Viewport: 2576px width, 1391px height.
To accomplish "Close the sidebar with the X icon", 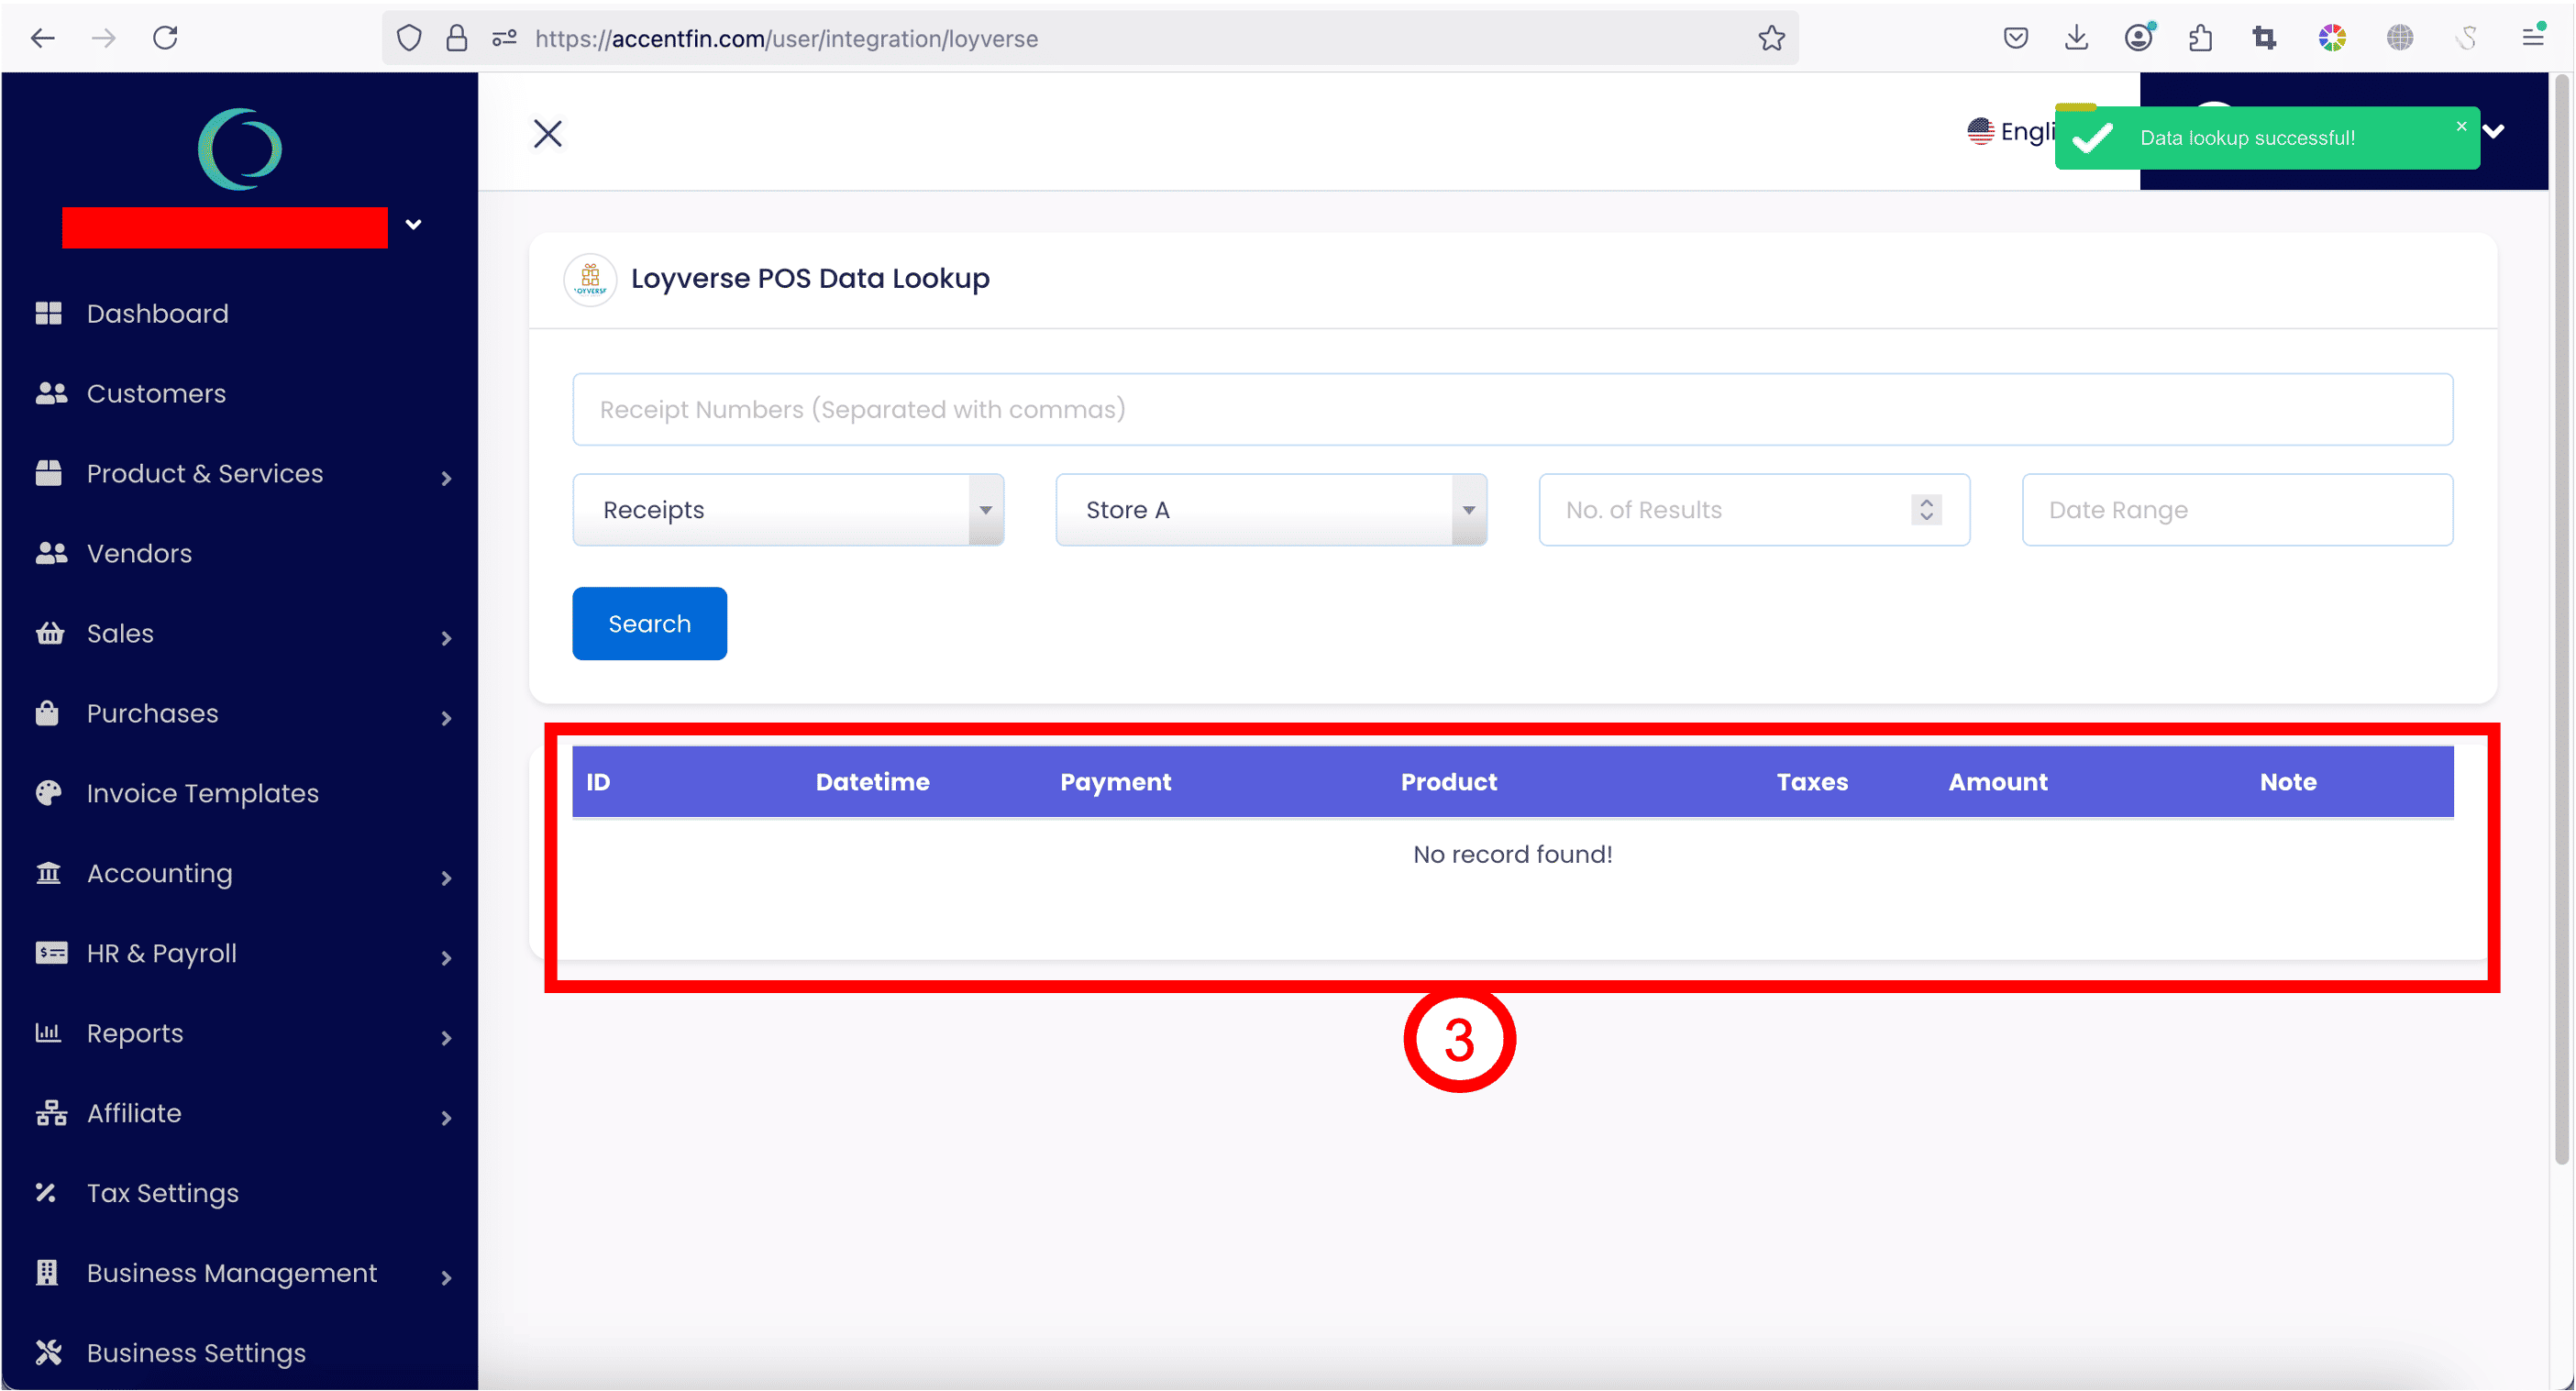I will [548, 133].
